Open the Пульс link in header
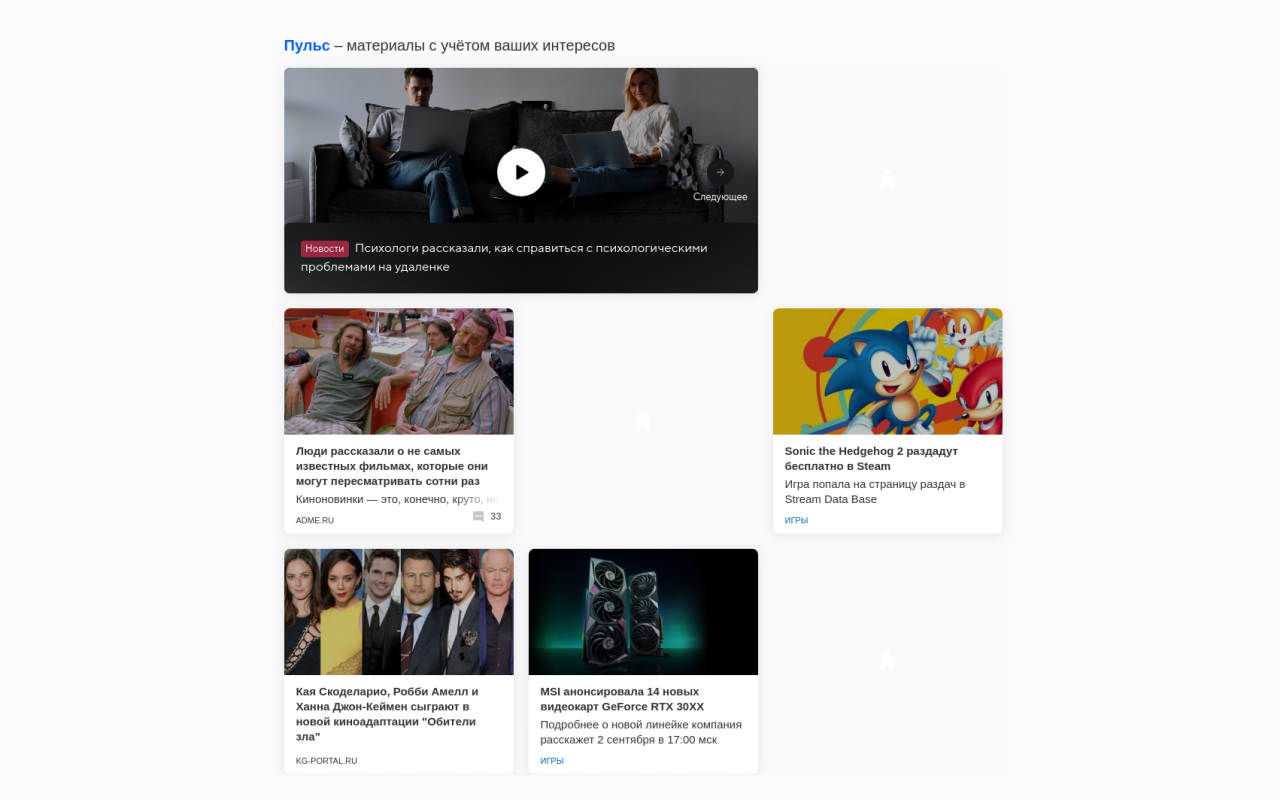 (x=306, y=46)
